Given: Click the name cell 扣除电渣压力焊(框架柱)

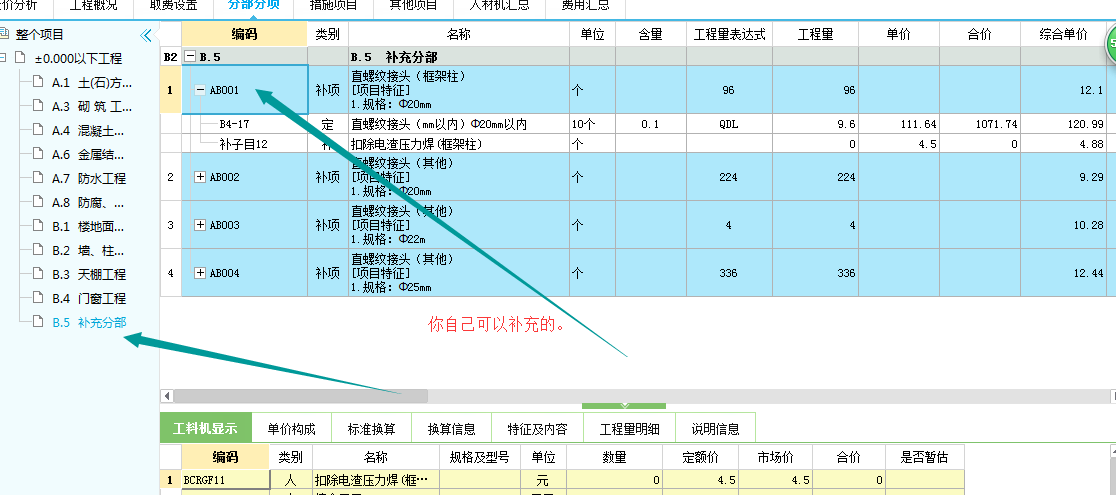Looking at the screenshot, I should [x=459, y=144].
